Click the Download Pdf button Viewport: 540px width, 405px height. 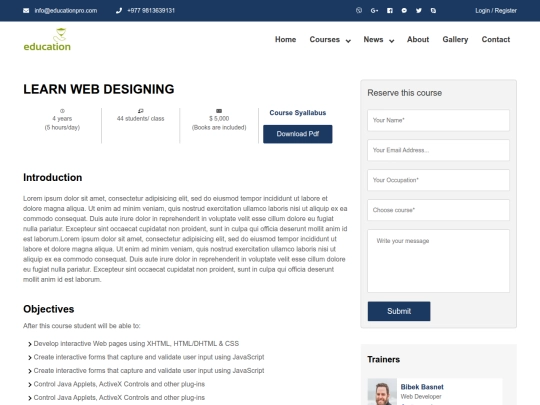coord(298,134)
